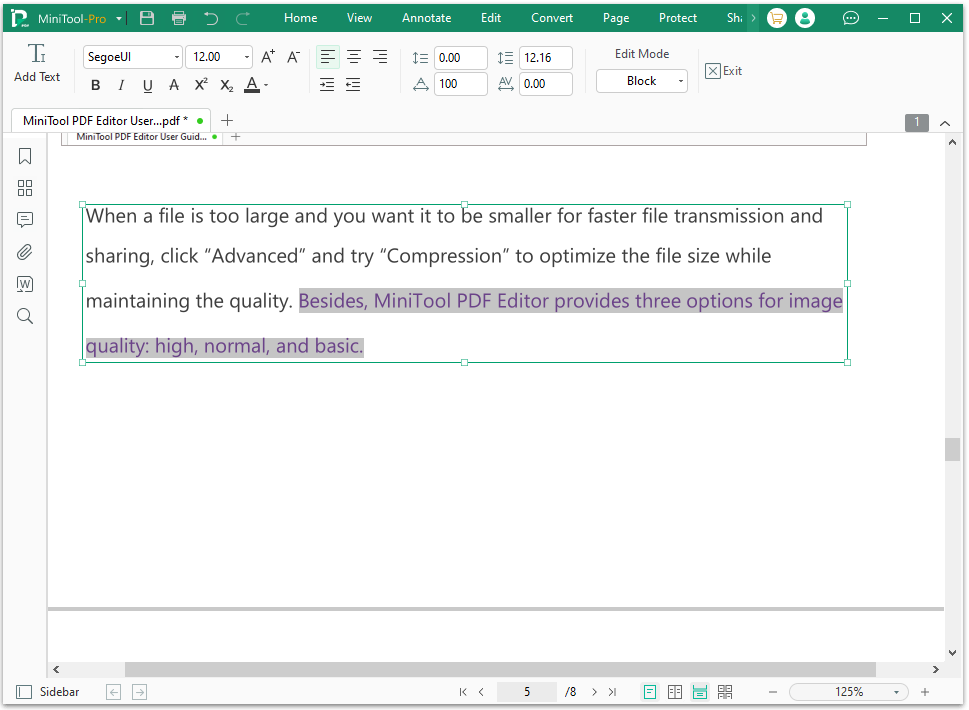Collapse the ribbon with the up chevron

[x=945, y=124]
